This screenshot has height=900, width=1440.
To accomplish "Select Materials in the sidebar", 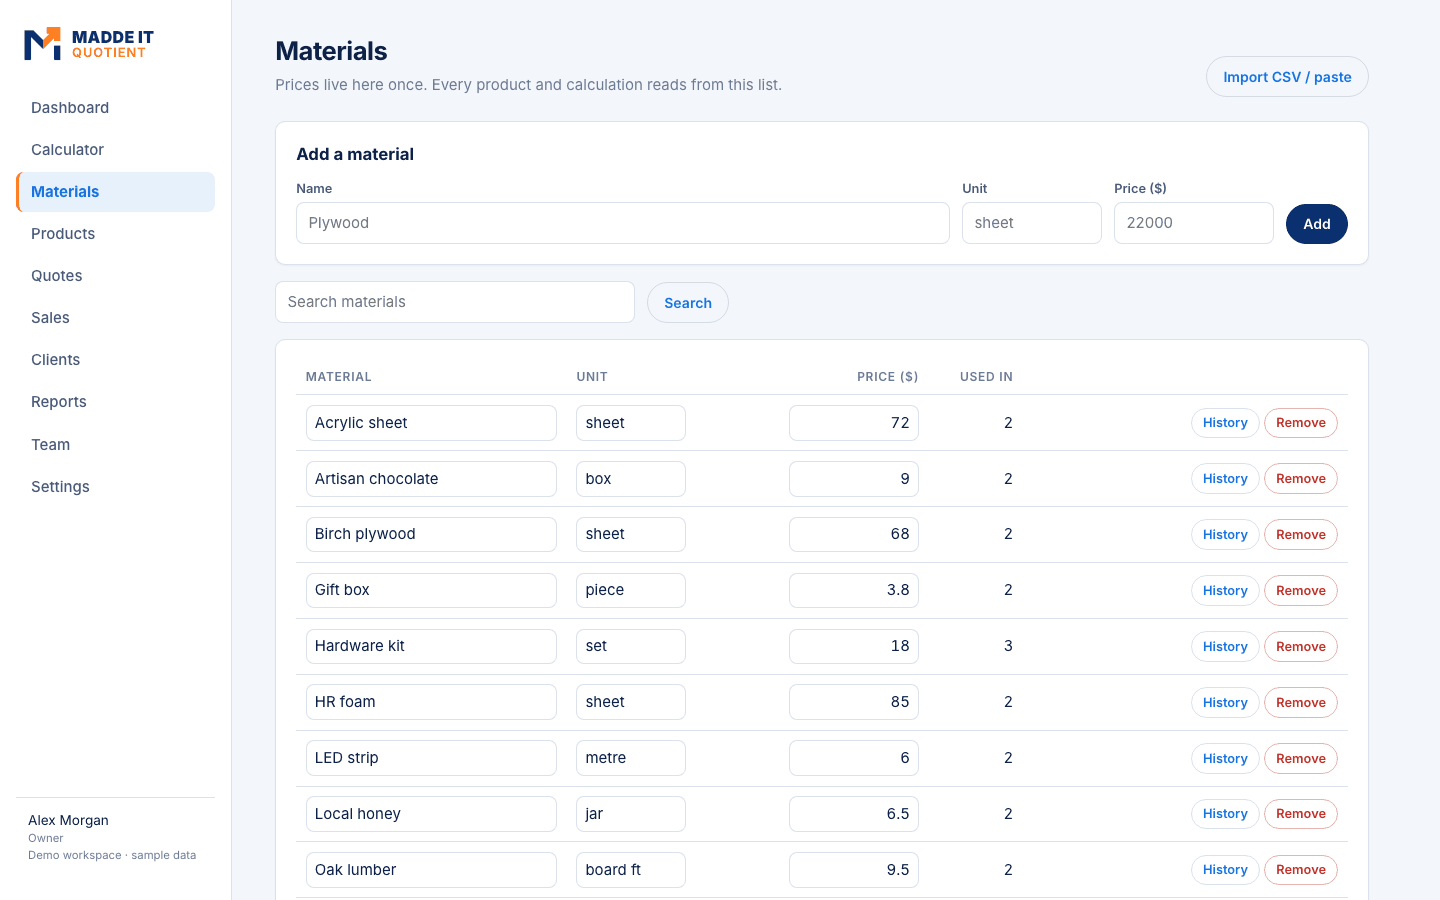I will (115, 192).
